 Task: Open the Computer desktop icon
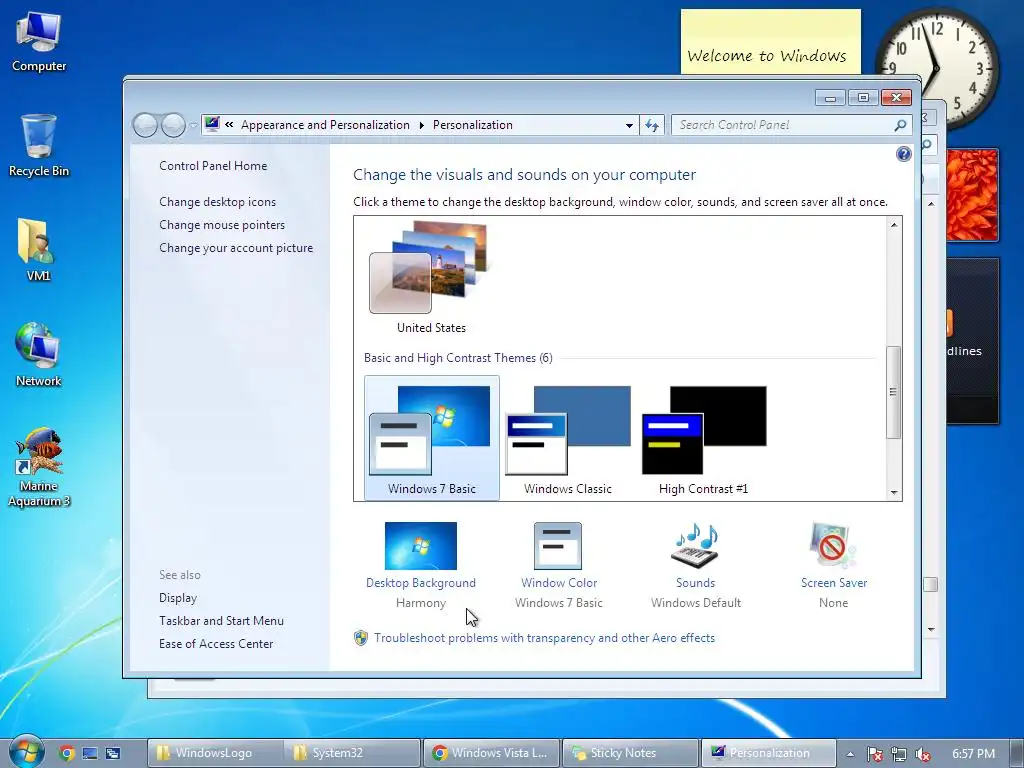pos(39,42)
